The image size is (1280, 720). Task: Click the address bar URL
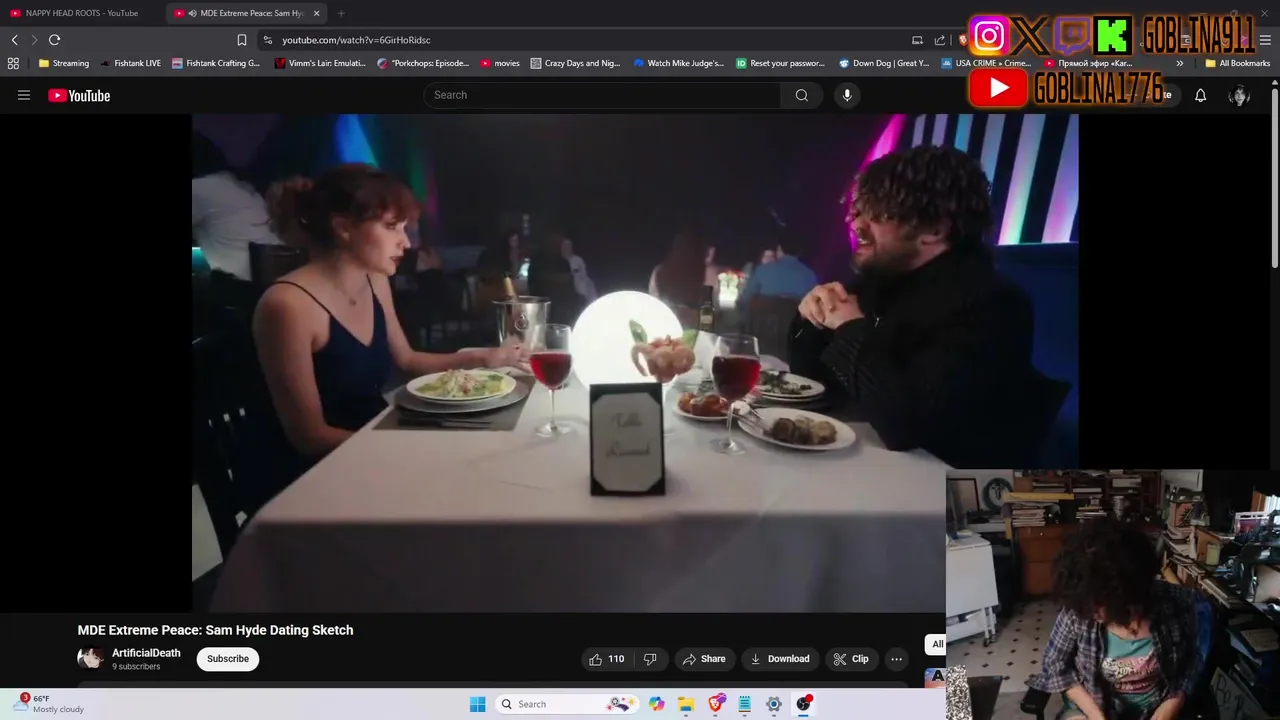click(x=356, y=40)
